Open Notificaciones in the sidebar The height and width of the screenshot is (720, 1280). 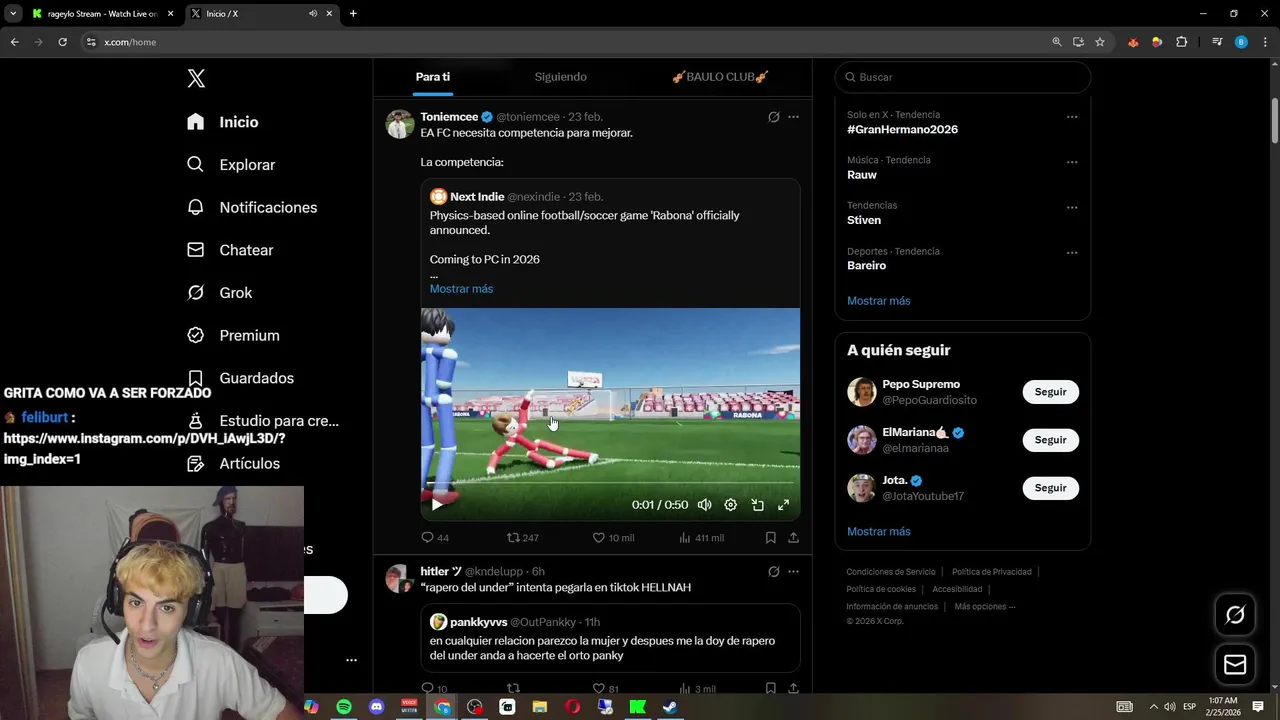(x=252, y=207)
